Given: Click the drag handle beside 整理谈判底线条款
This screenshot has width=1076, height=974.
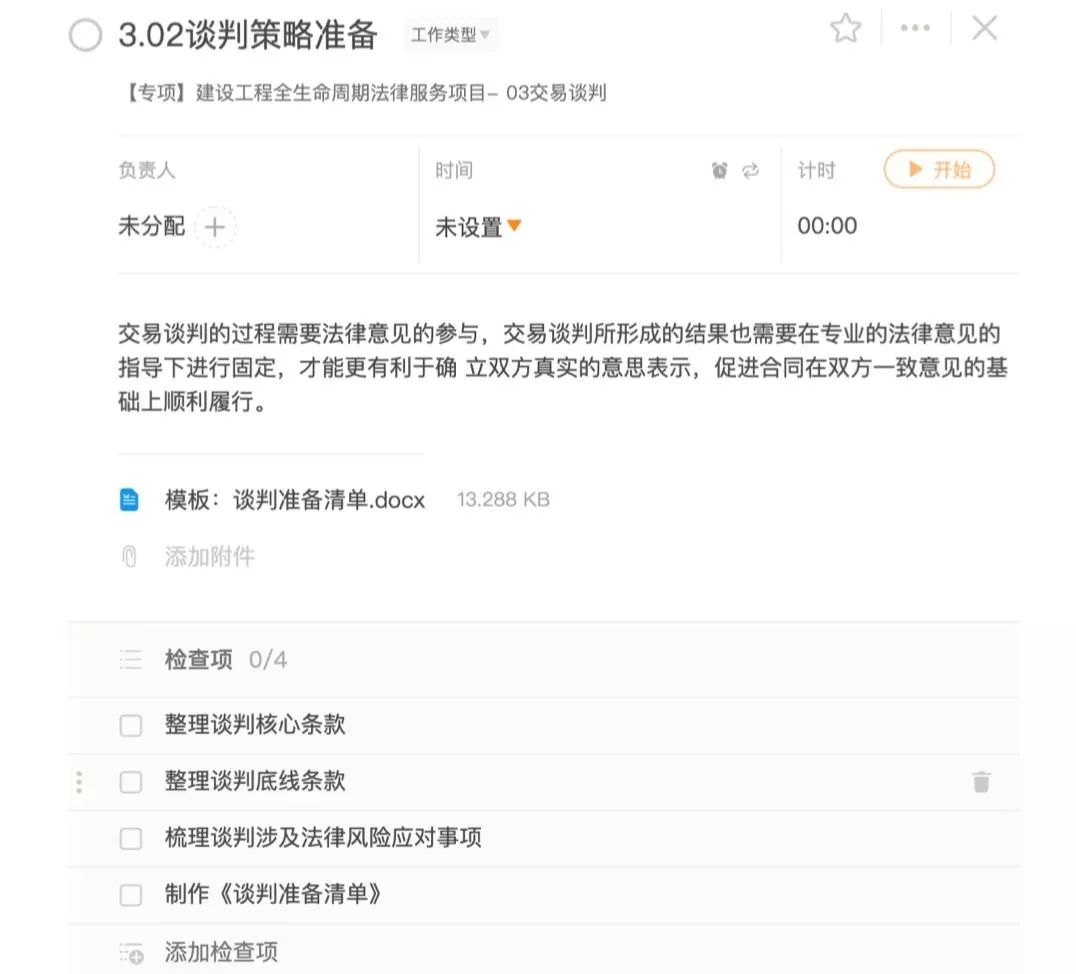Looking at the screenshot, I should click(80, 782).
